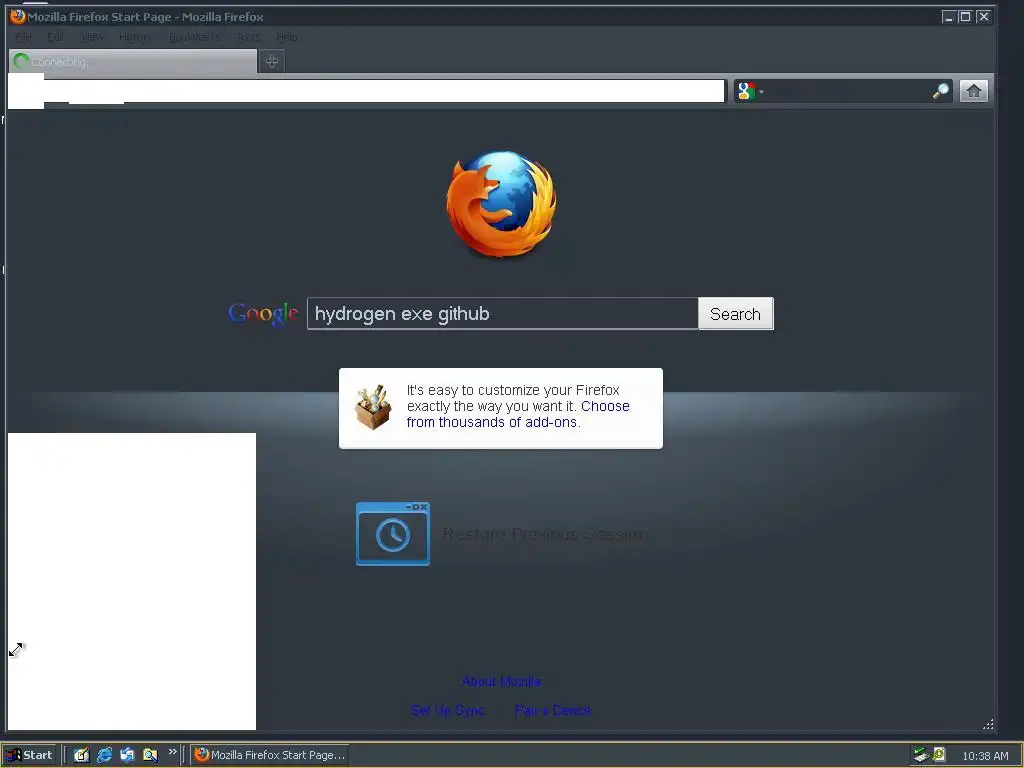Click the network tray icon
1024x768 pixels.
point(921,755)
